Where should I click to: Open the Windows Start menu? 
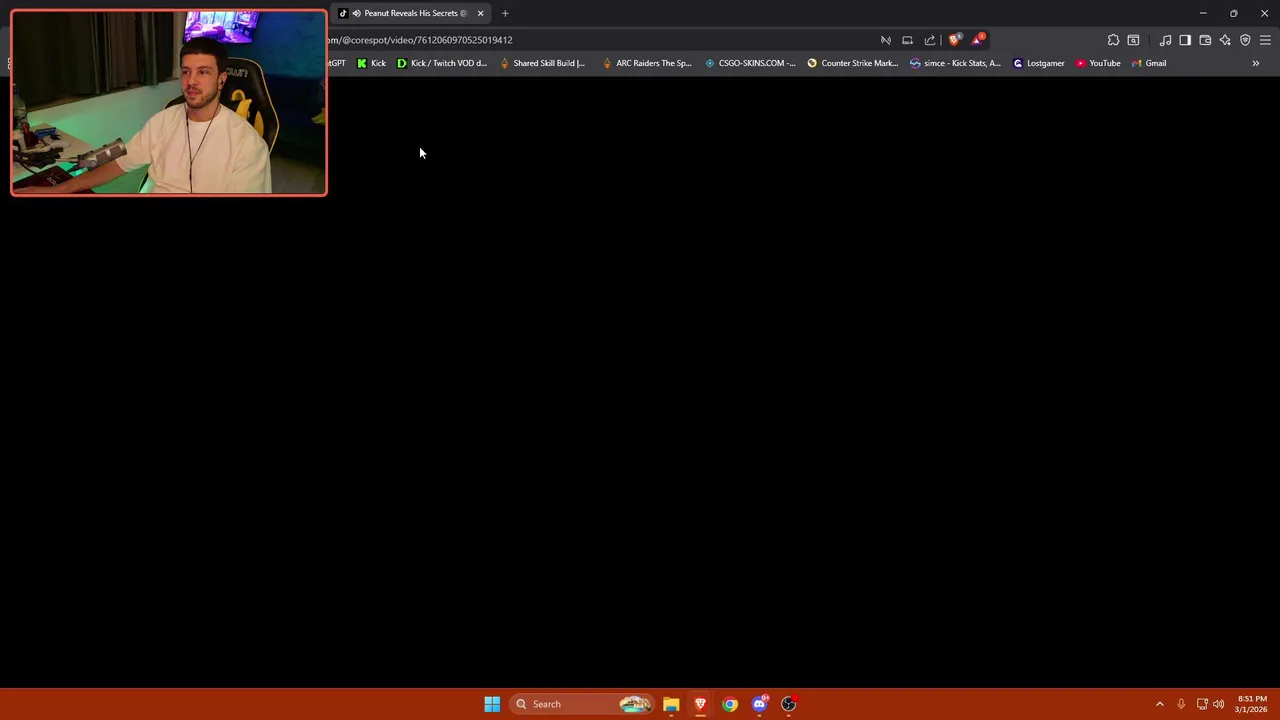click(492, 704)
